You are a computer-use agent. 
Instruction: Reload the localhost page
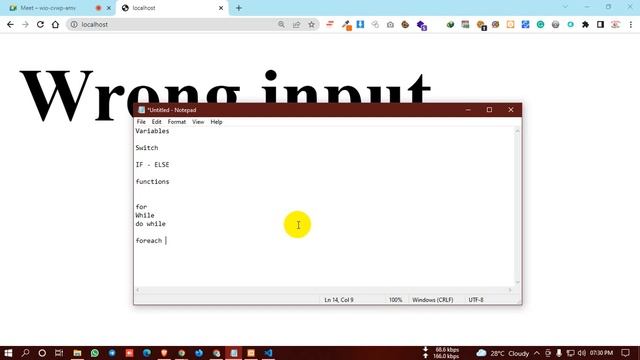[40, 24]
